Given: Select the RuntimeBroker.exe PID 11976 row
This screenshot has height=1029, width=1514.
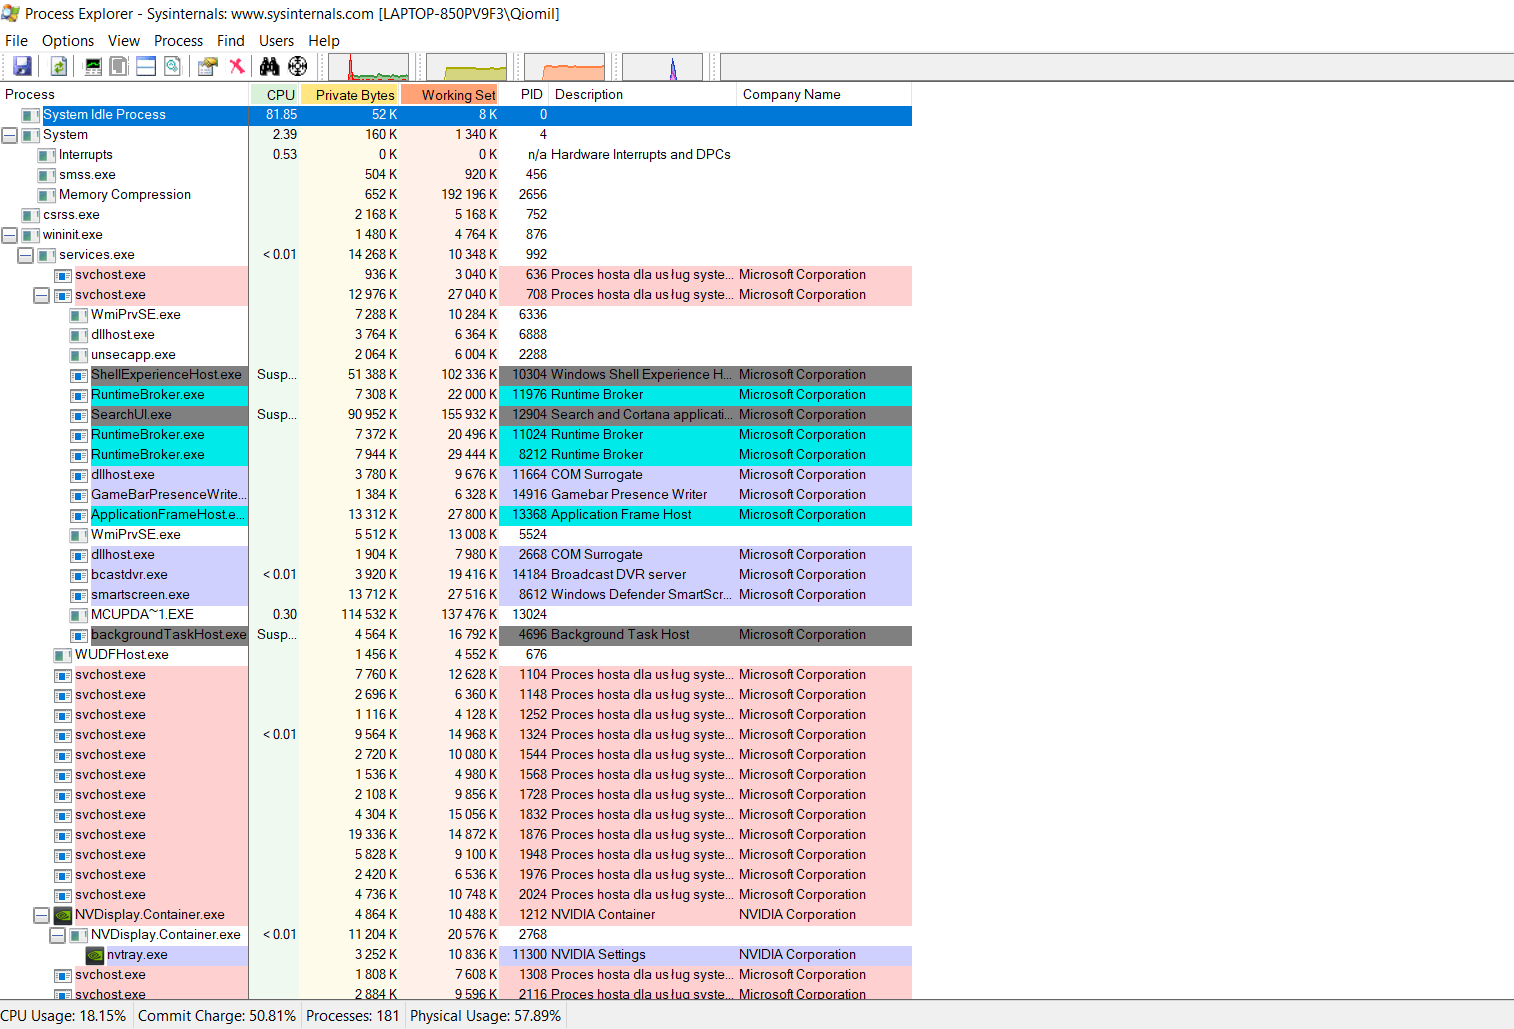Looking at the screenshot, I should pos(456,395).
